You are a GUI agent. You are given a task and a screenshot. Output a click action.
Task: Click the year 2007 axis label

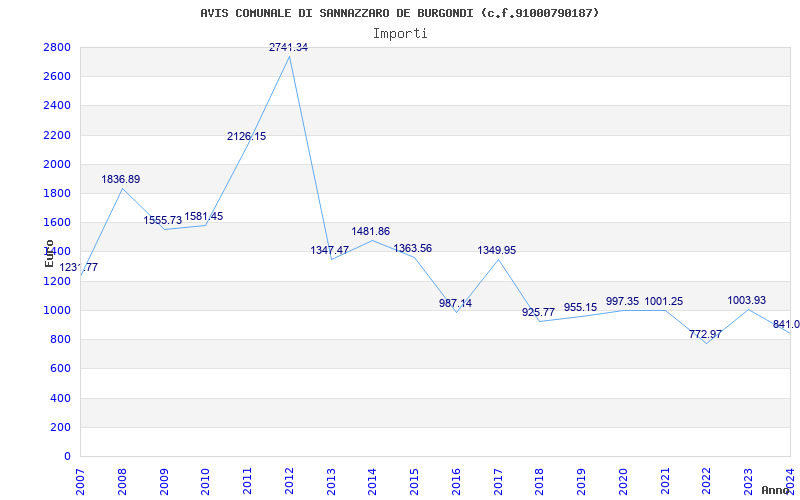pyautogui.click(x=81, y=482)
